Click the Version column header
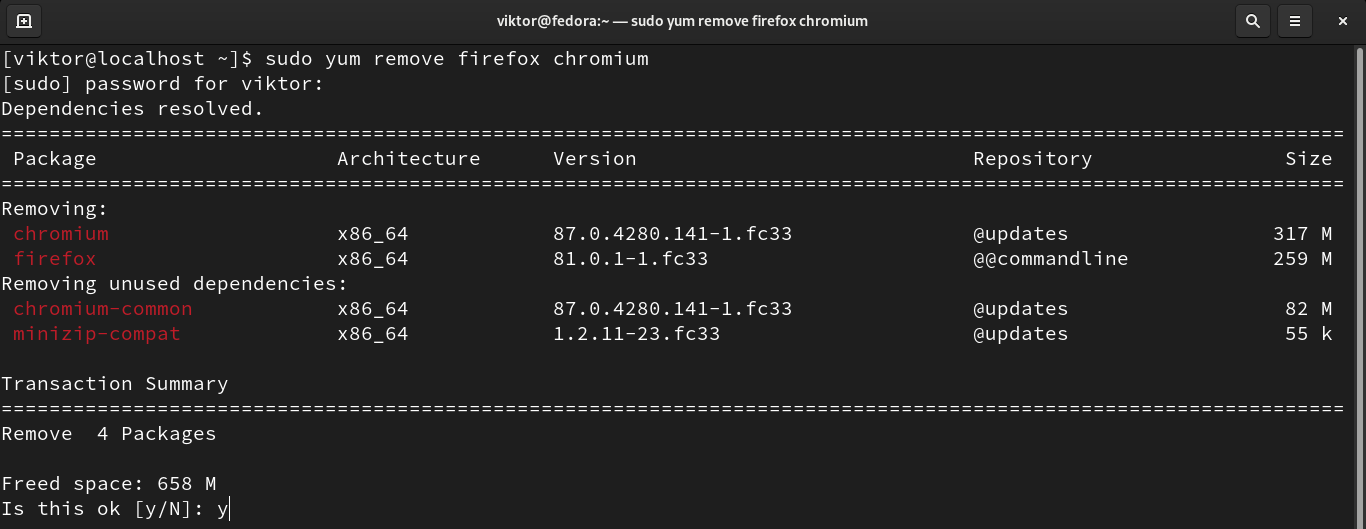This screenshot has height=529, width=1366. (x=594, y=159)
